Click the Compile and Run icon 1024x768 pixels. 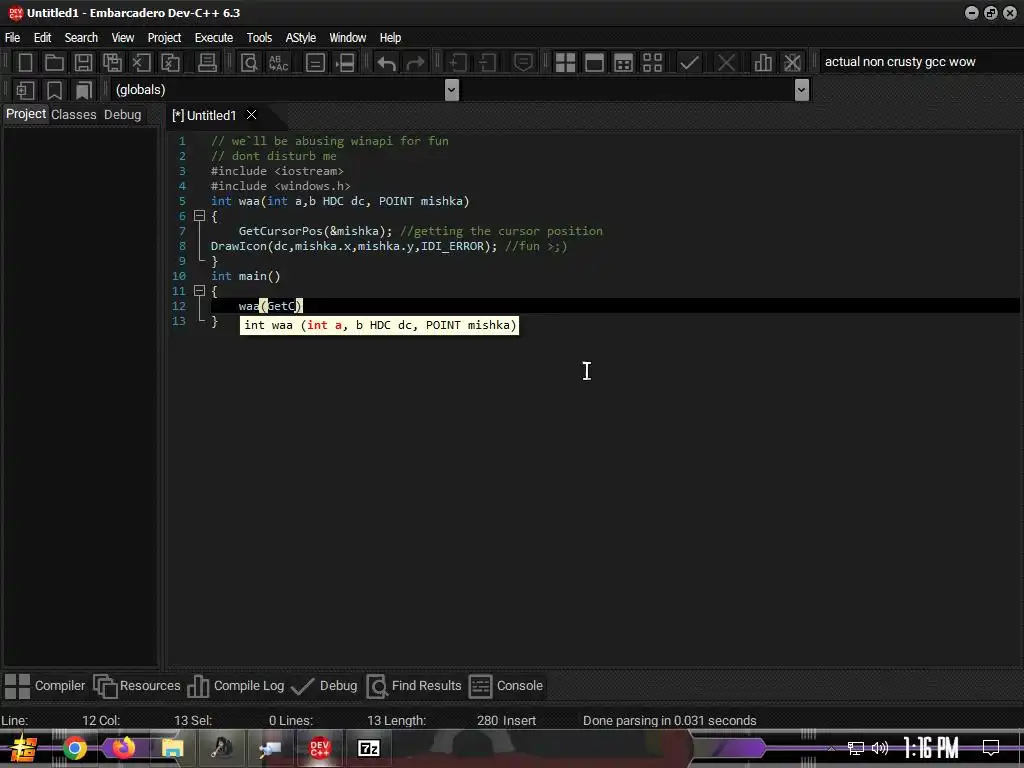coord(623,63)
